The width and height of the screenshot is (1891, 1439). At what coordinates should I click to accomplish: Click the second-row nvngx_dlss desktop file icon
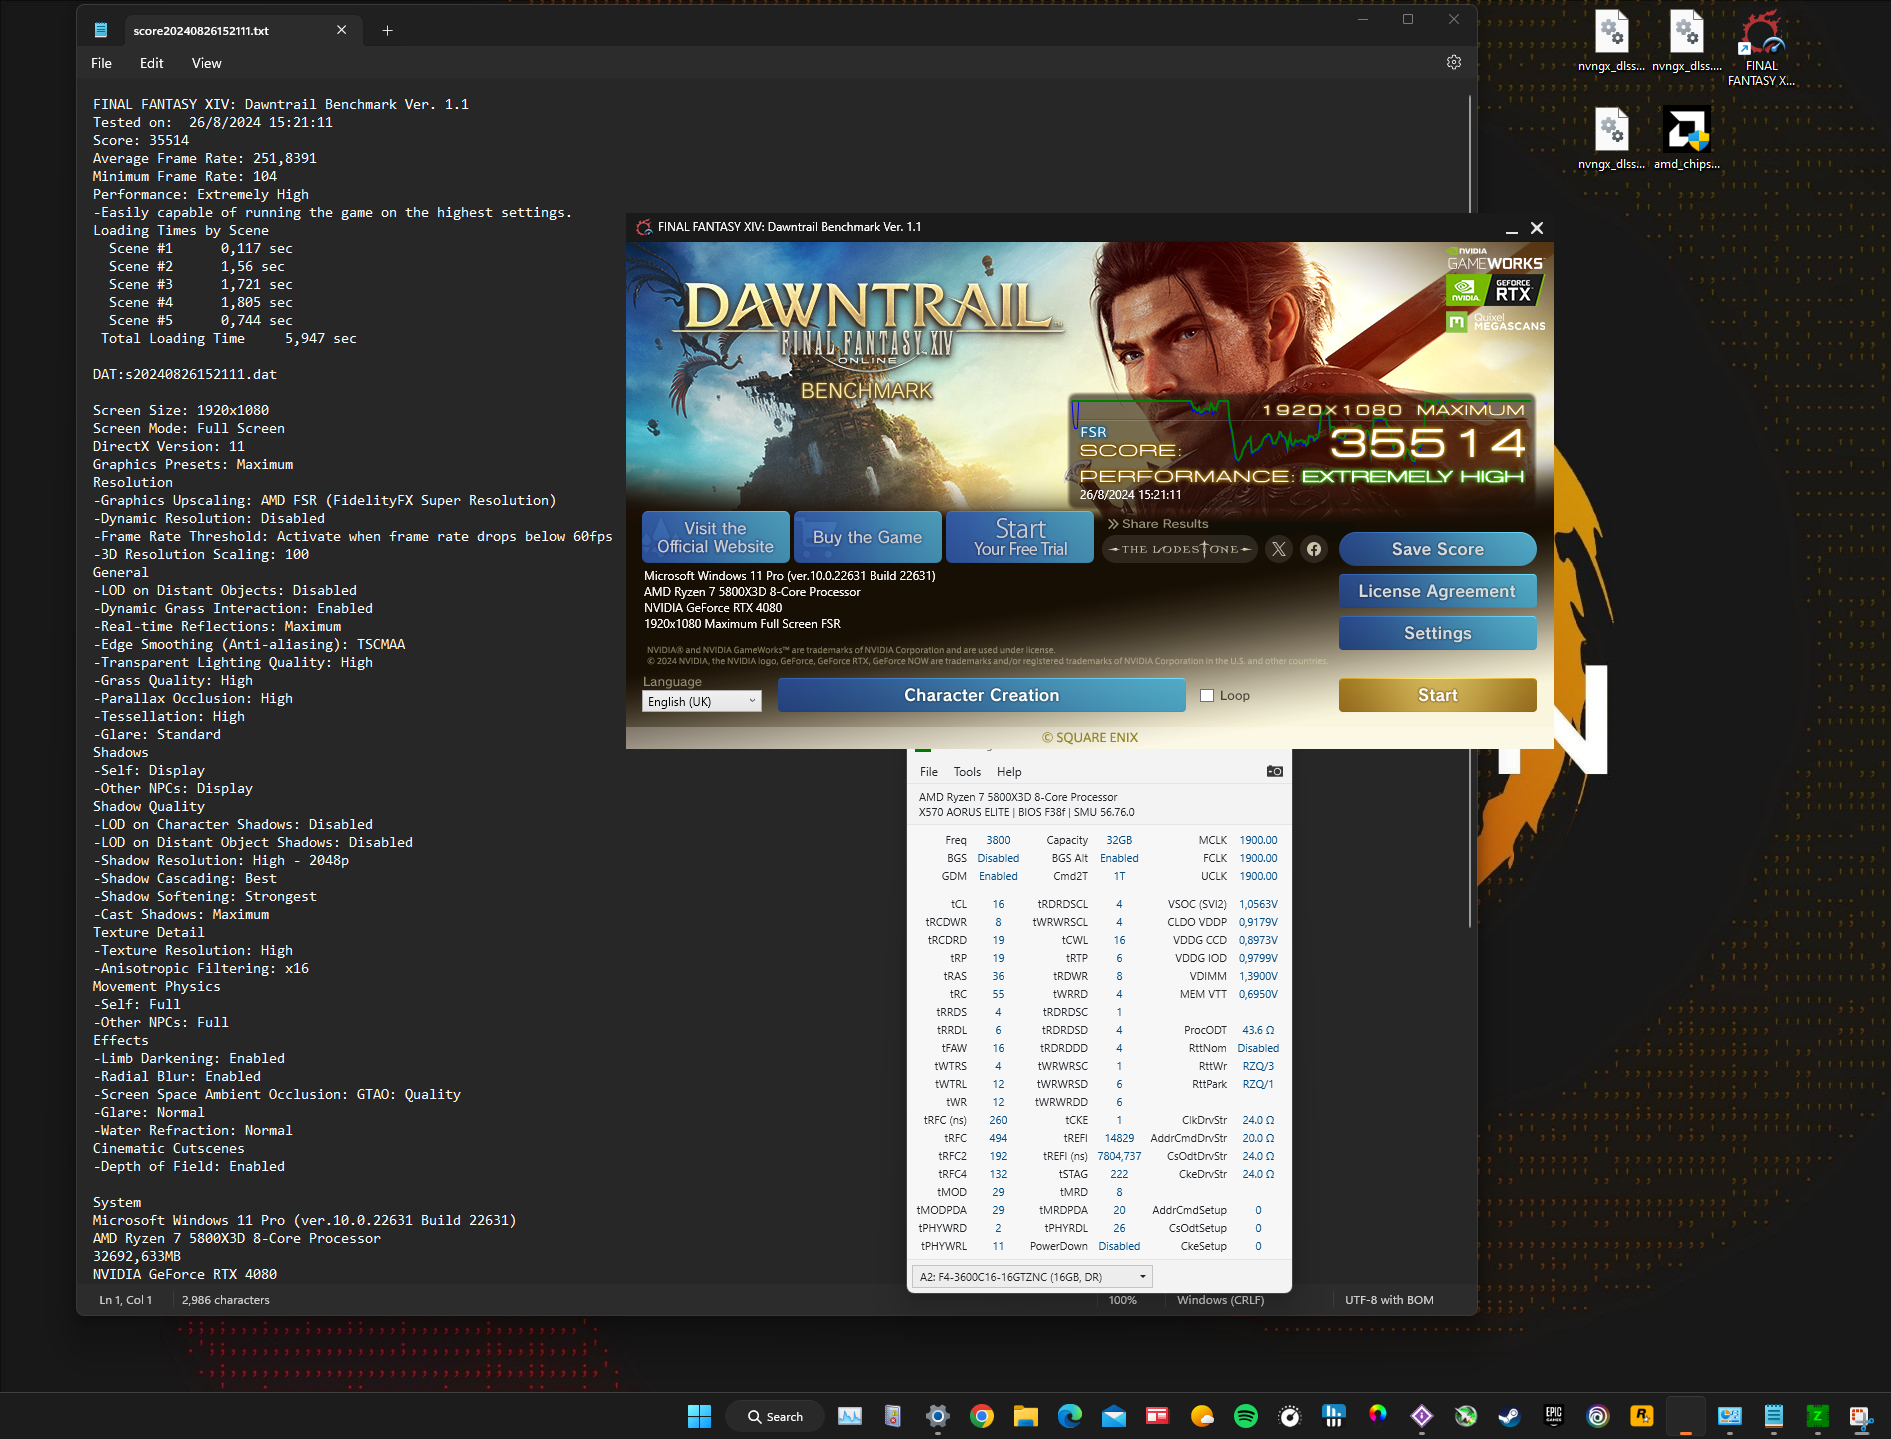[1611, 138]
